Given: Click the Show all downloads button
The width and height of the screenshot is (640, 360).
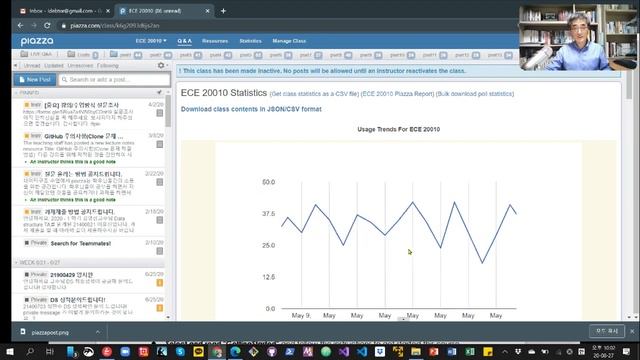Looking at the screenshot, I should click(x=607, y=331).
